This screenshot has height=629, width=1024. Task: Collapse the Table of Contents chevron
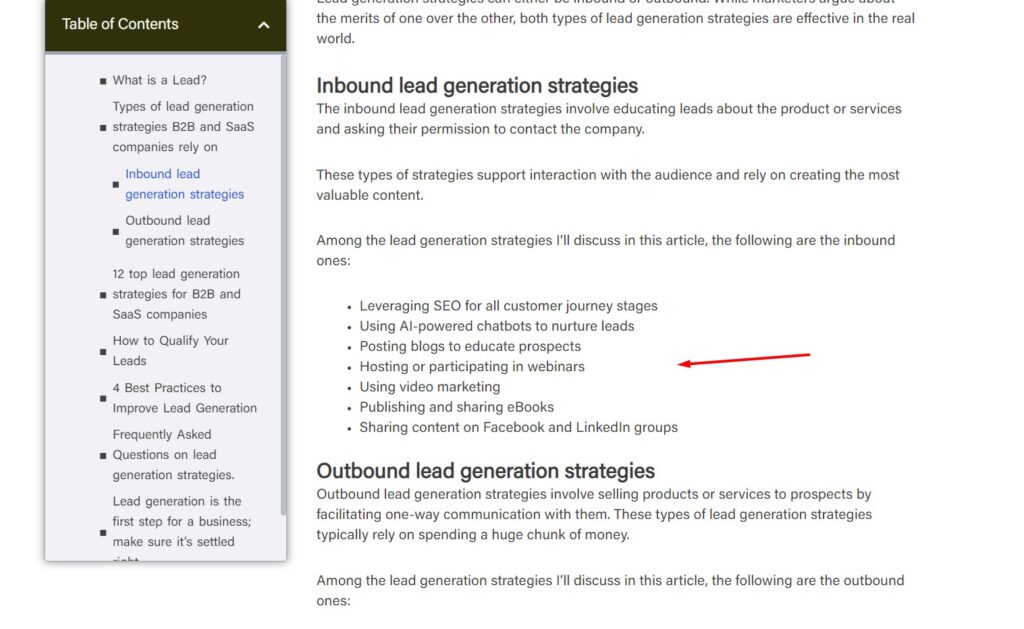coord(264,25)
